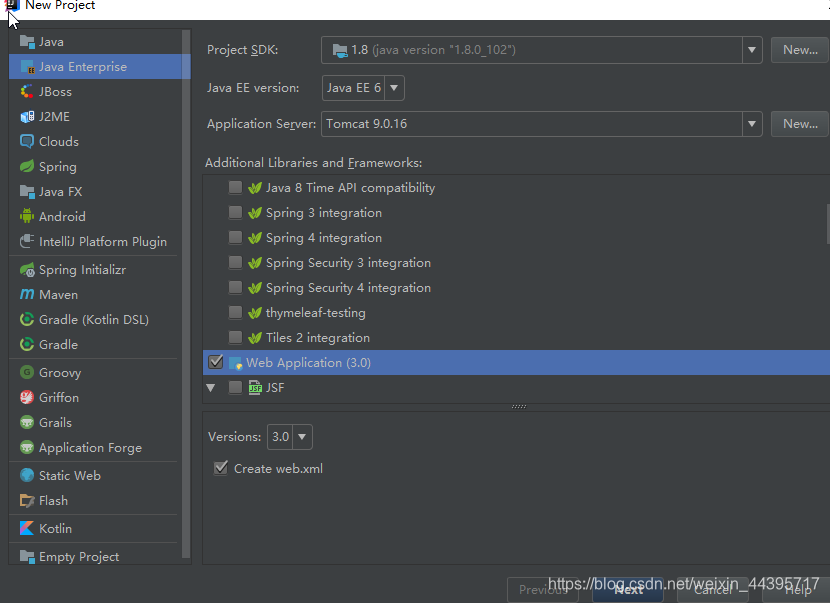Screen dimensions: 830x603
Task: Click the IntelliJ Platform Plugin icon
Action: click(26, 241)
